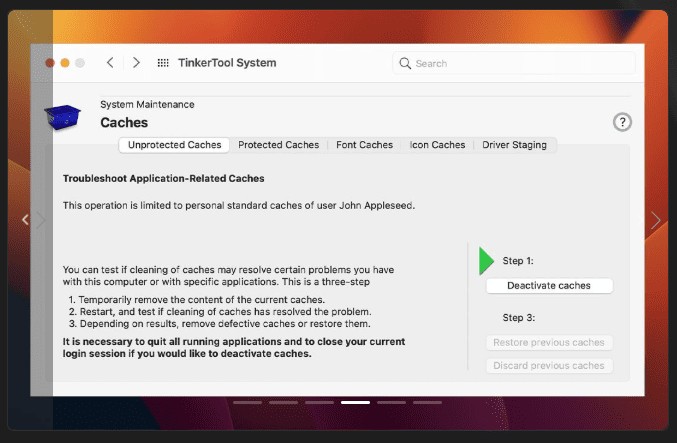
Task: Select the Unprotected Caches tab
Action: tap(174, 145)
